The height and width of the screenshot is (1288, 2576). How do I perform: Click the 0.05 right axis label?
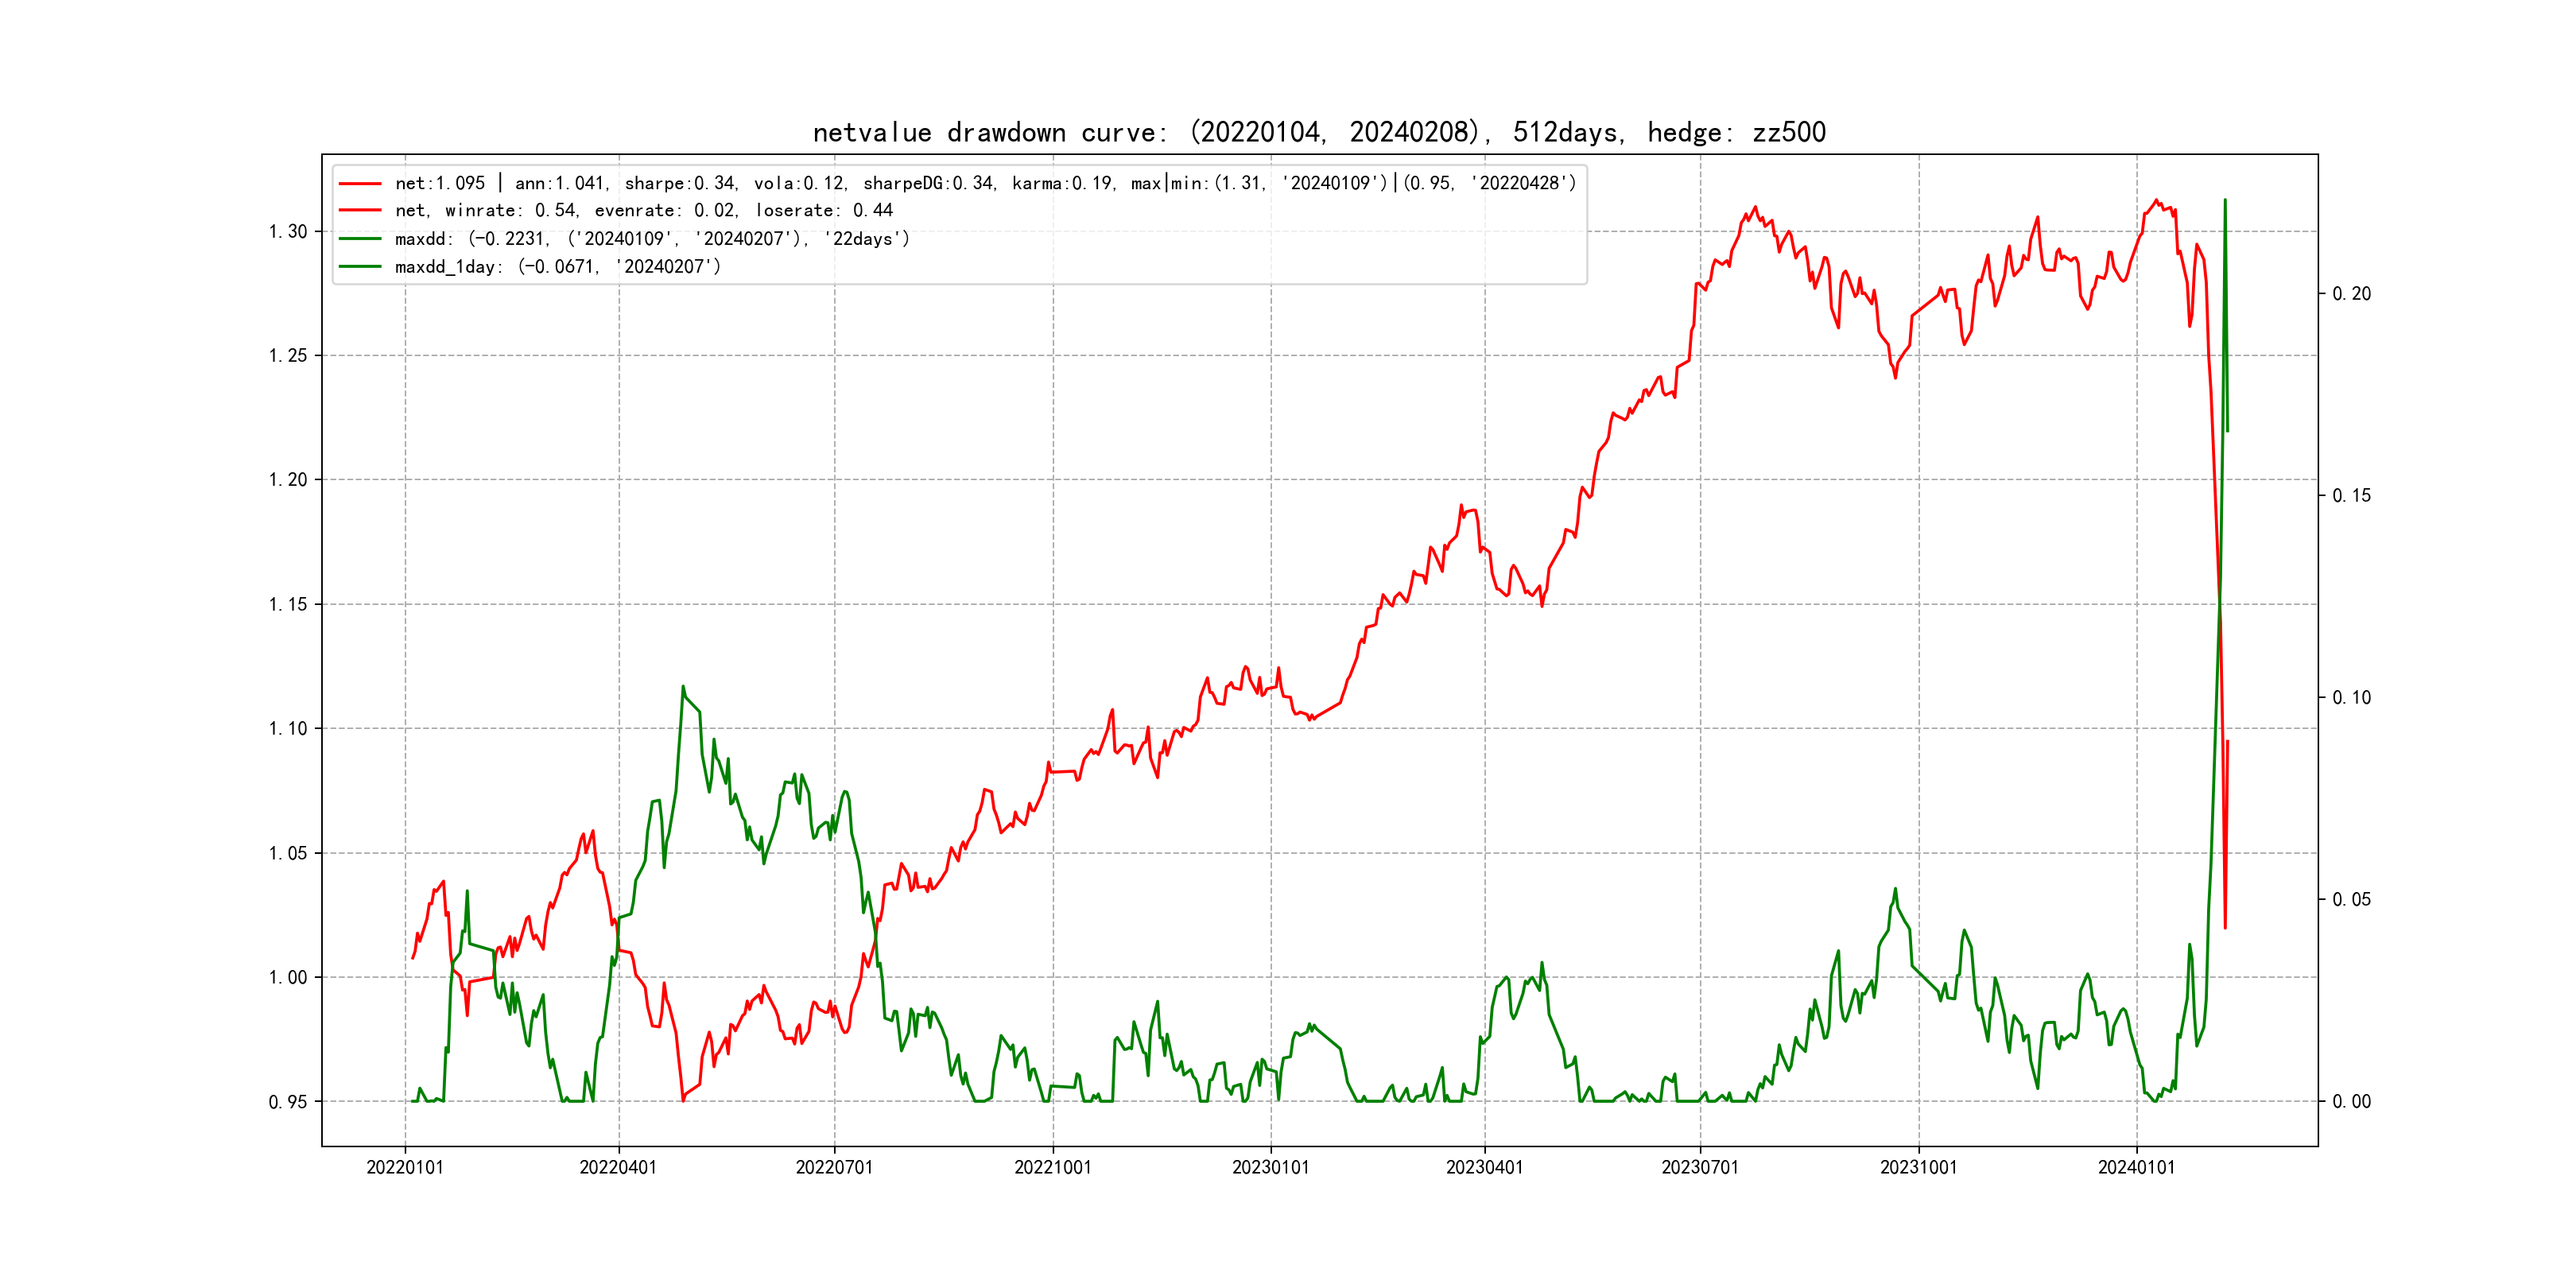pos(2351,900)
